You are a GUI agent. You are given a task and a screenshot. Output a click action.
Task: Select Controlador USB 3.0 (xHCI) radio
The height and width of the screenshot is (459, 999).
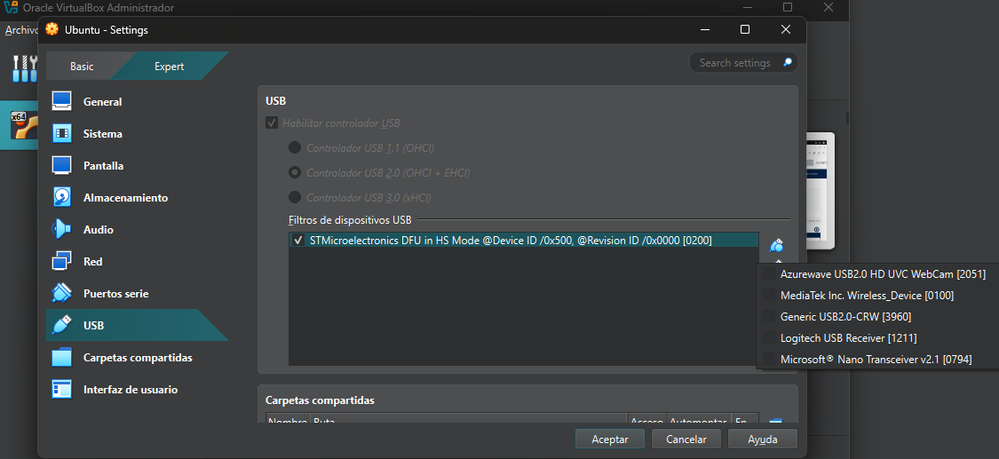click(294, 197)
